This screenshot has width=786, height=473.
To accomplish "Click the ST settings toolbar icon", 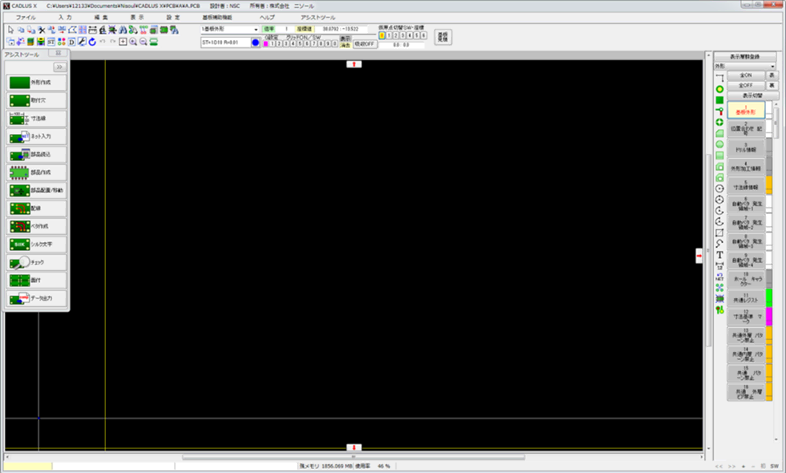I will 51,42.
